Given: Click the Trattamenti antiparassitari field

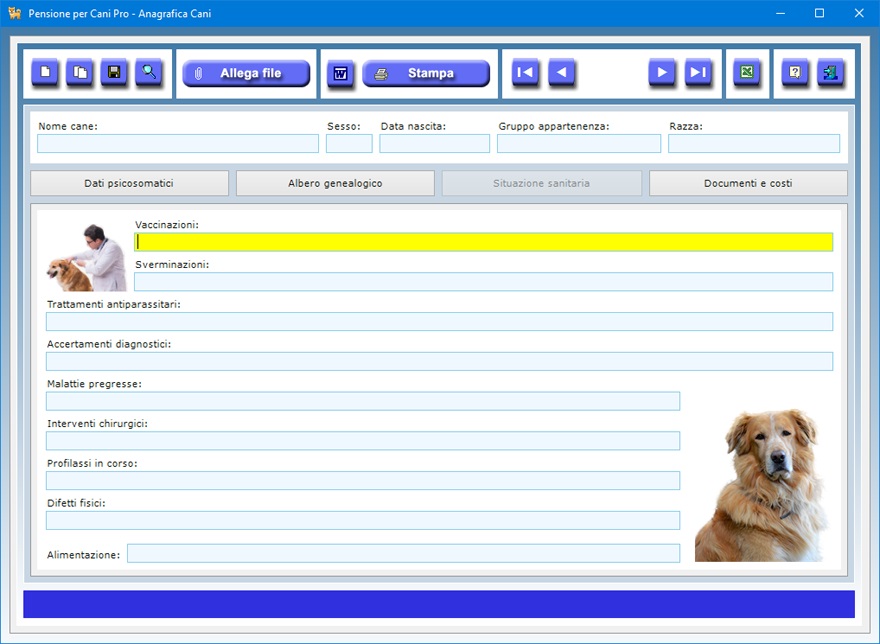Looking at the screenshot, I should pos(439,322).
